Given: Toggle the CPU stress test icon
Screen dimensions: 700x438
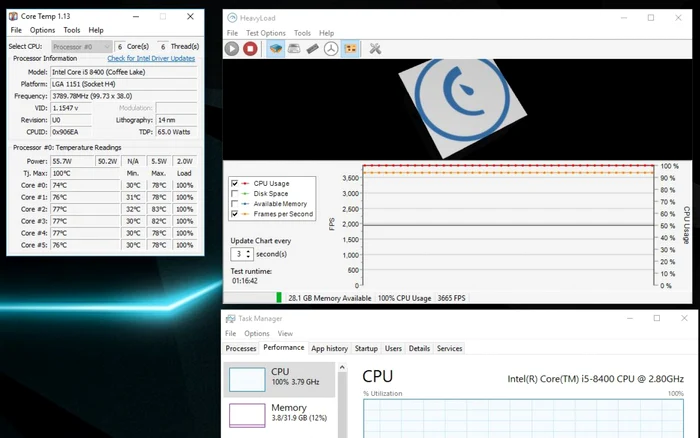Looking at the screenshot, I should tap(276, 49).
